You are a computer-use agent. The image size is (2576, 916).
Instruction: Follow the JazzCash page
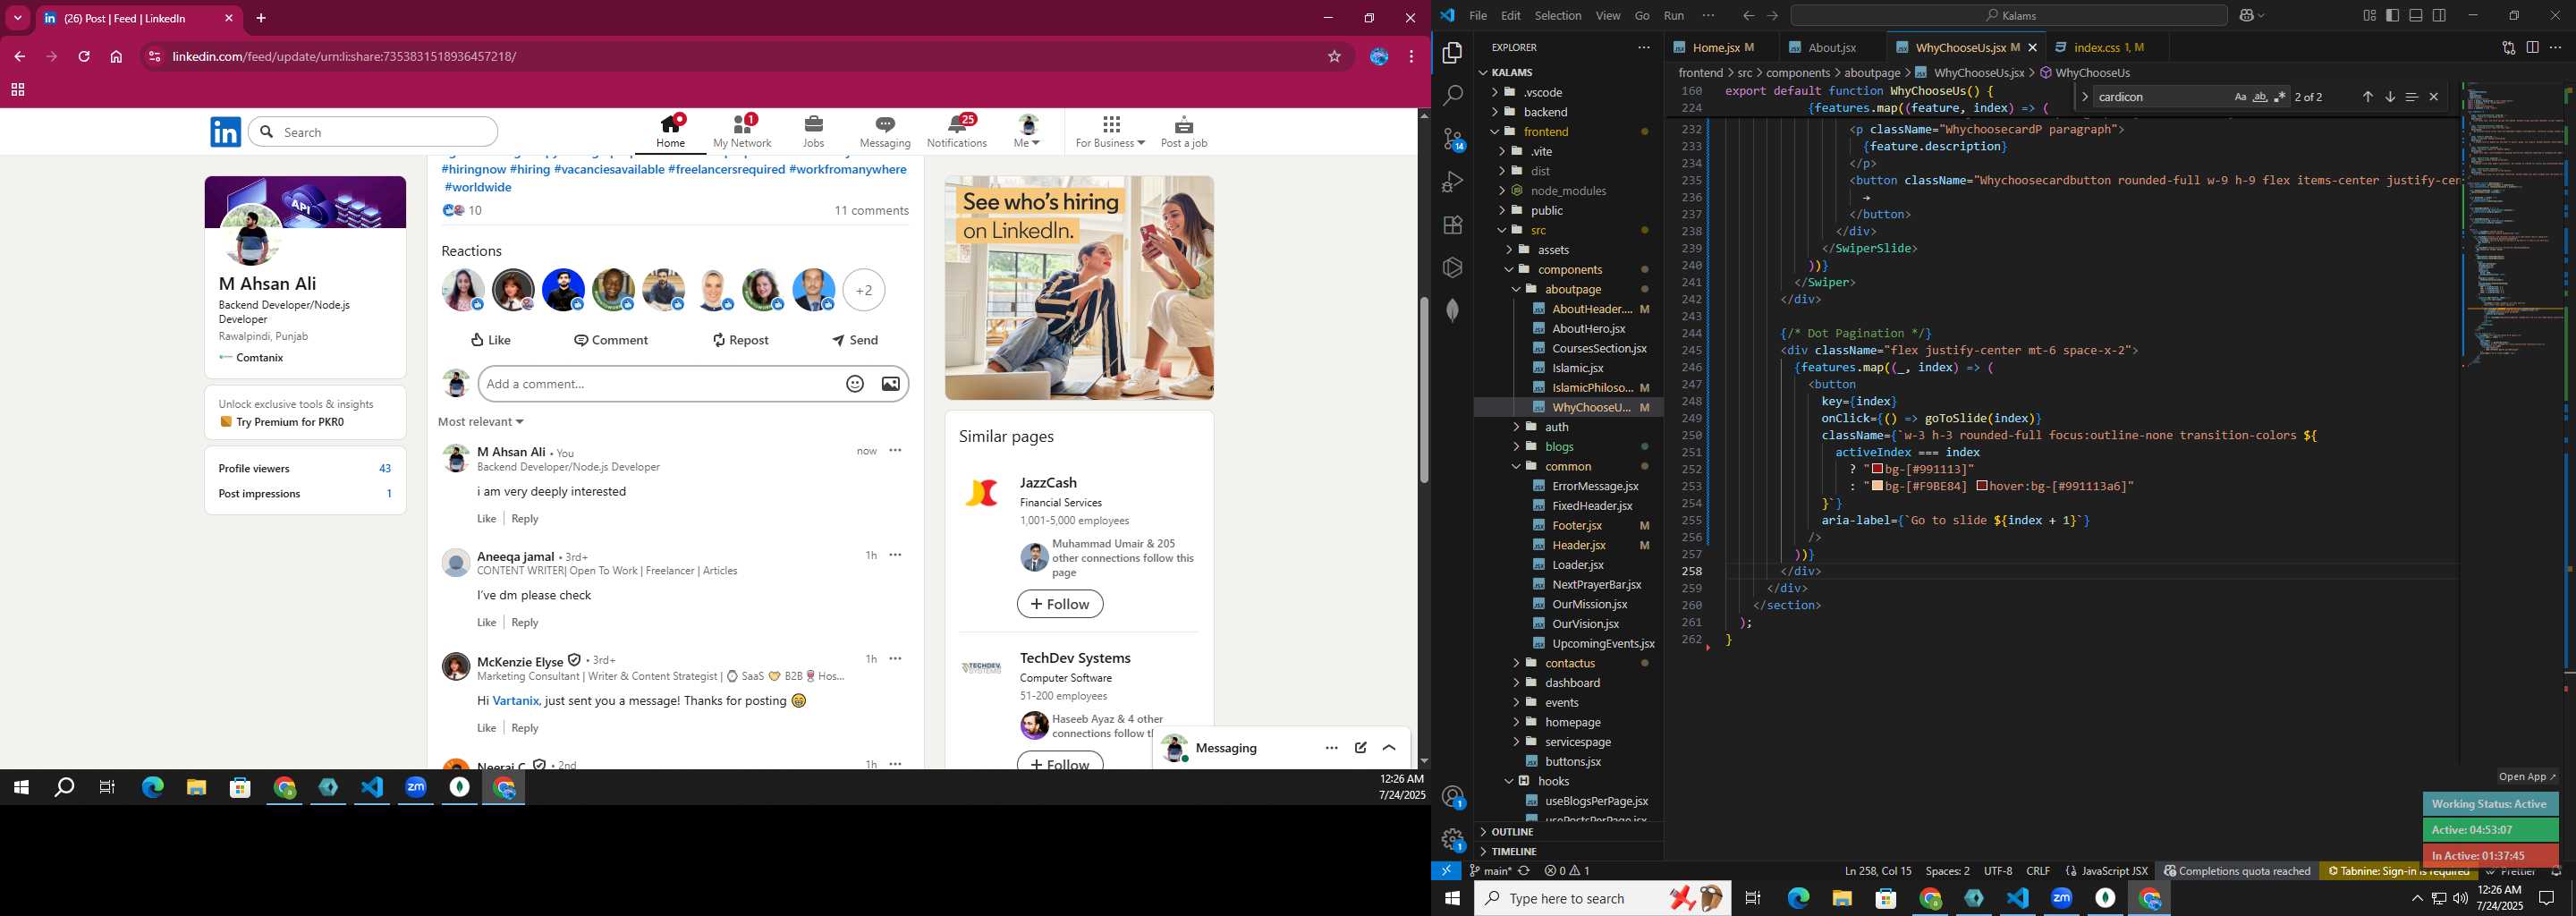pyautogui.click(x=1060, y=604)
